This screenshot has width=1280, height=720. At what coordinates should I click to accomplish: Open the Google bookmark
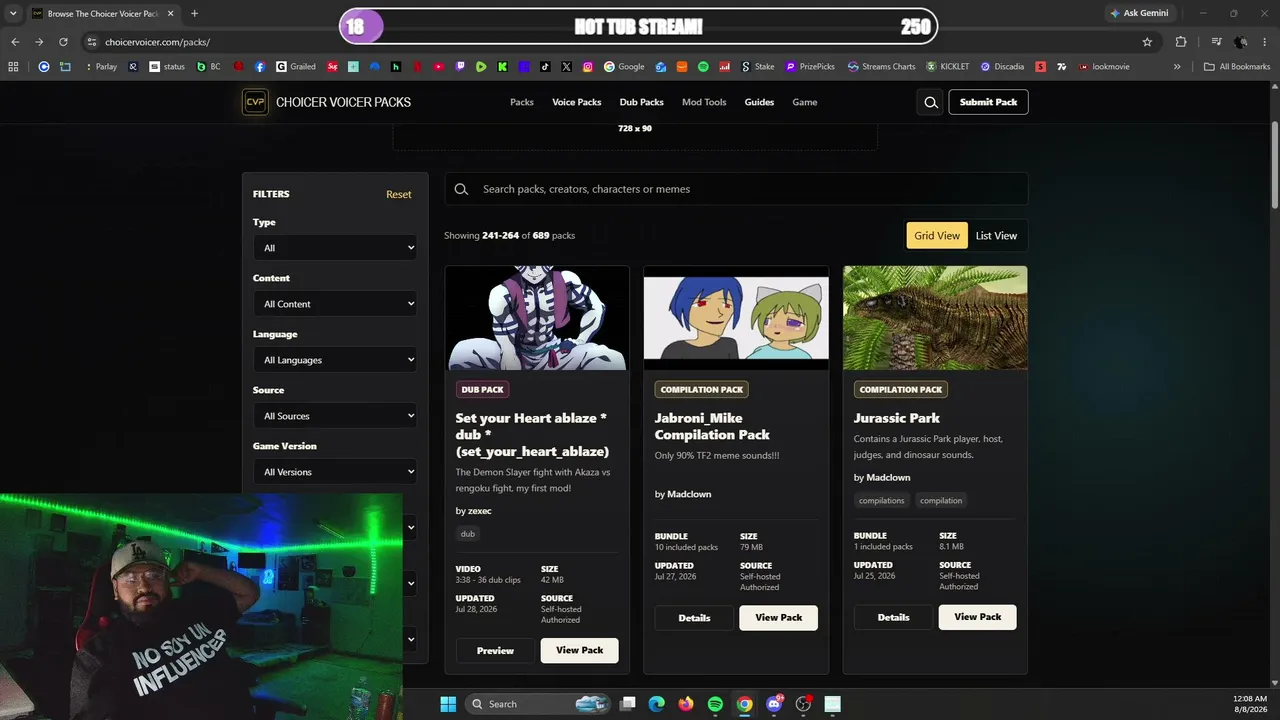pyautogui.click(x=624, y=67)
